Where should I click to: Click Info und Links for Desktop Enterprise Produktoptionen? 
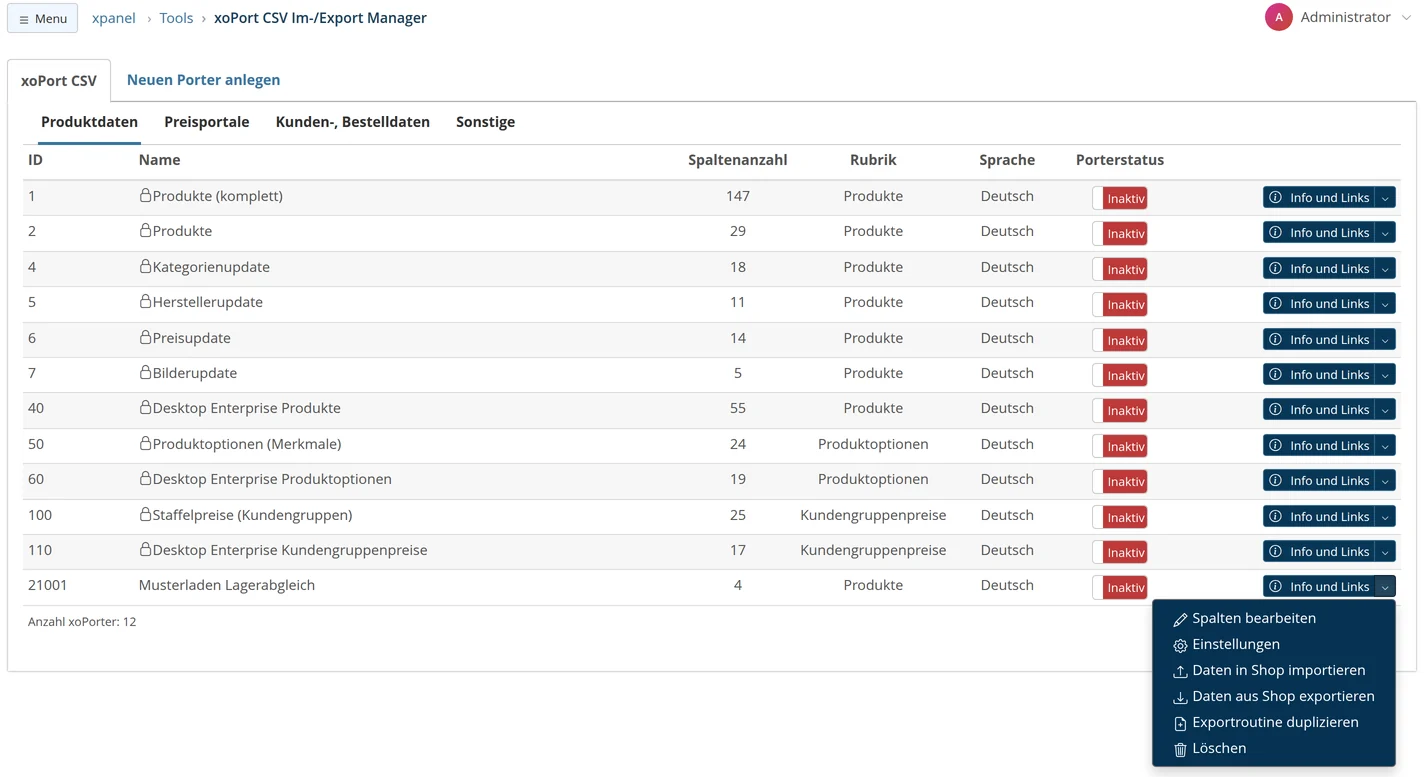(1319, 481)
